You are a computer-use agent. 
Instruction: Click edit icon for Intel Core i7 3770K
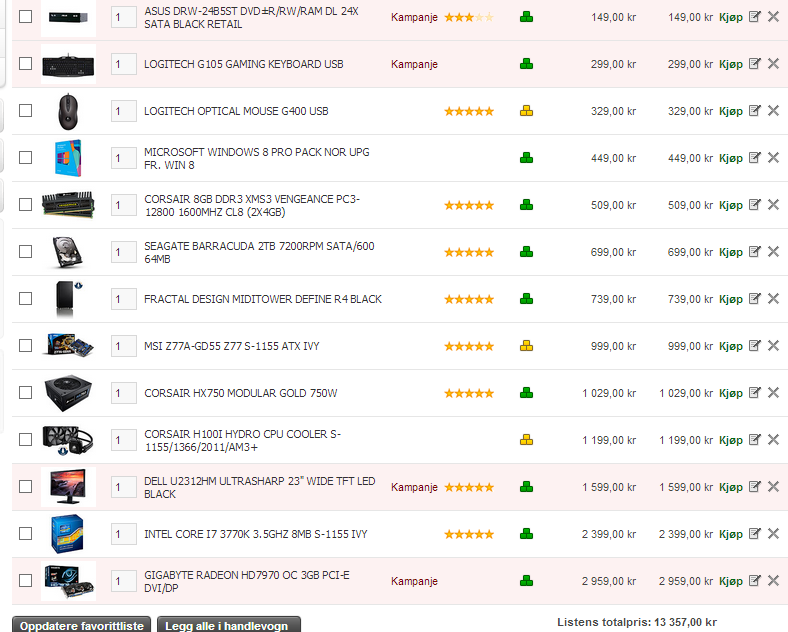[754, 534]
